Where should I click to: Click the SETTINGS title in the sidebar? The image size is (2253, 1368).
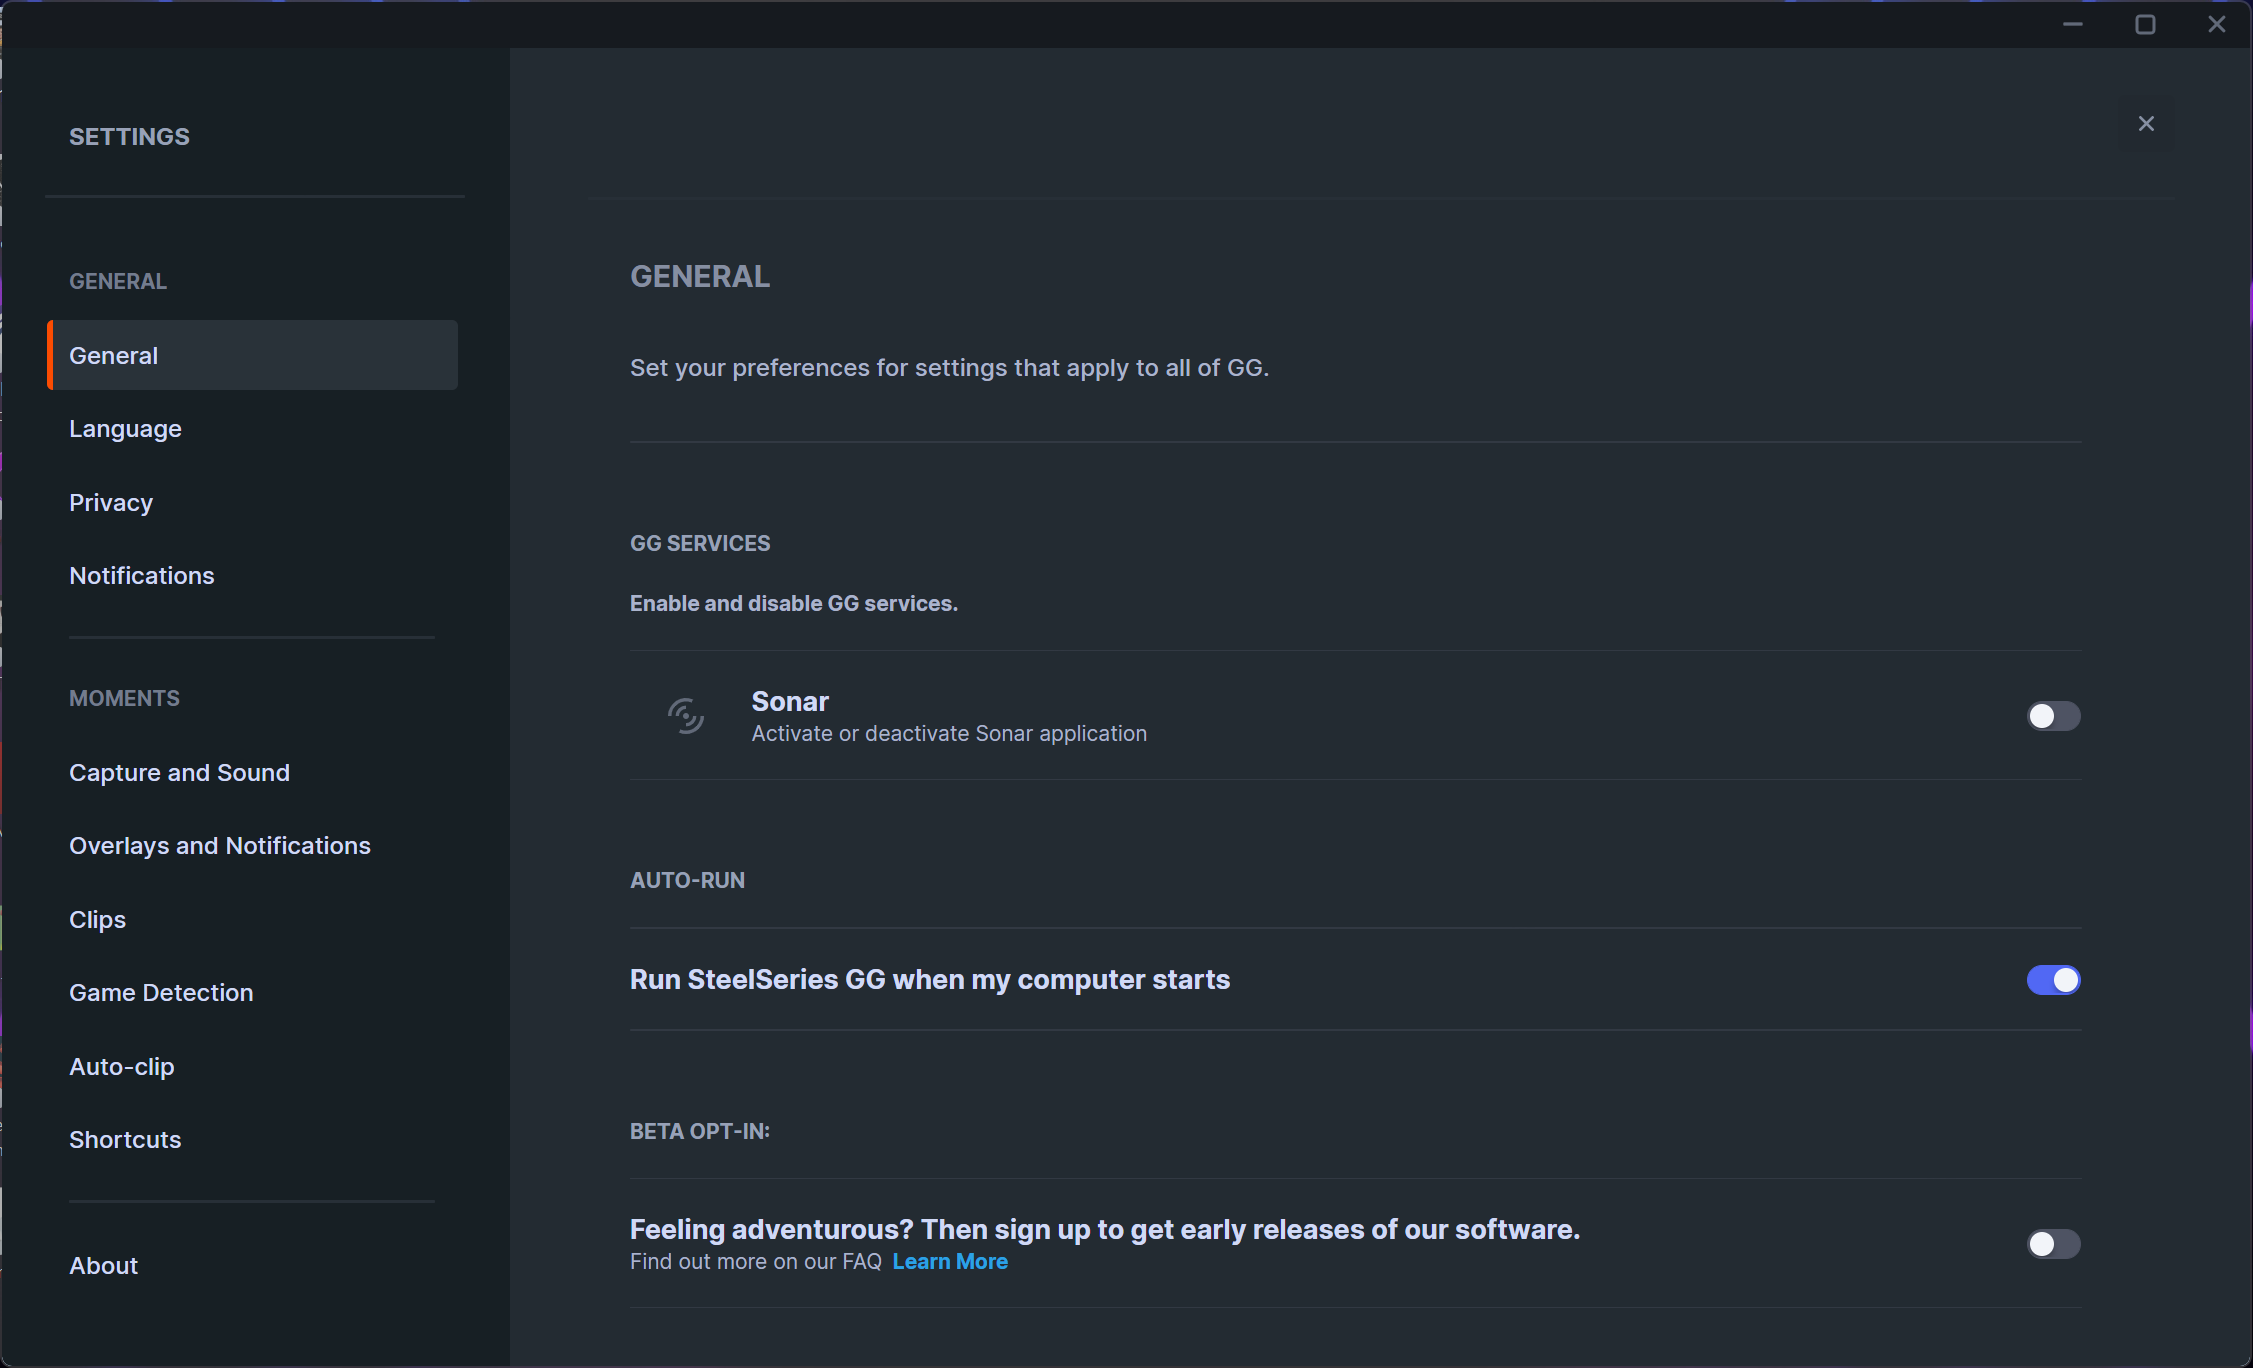pos(129,137)
